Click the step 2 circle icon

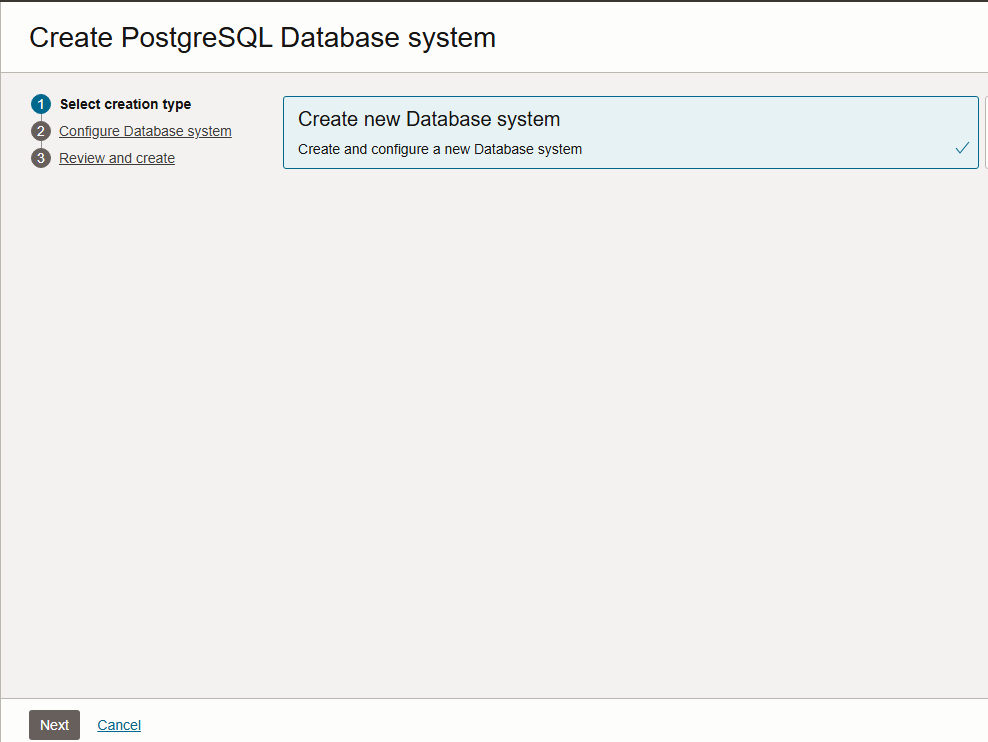point(41,131)
